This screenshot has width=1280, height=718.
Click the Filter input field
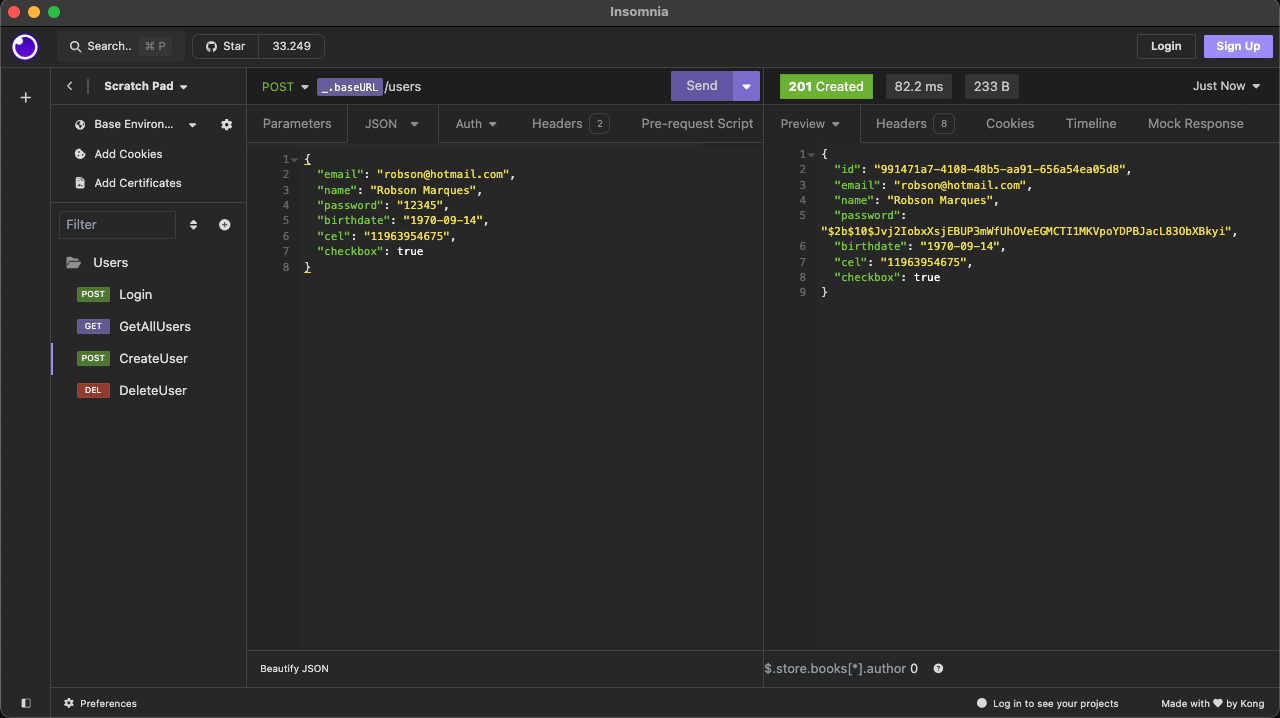coord(117,225)
